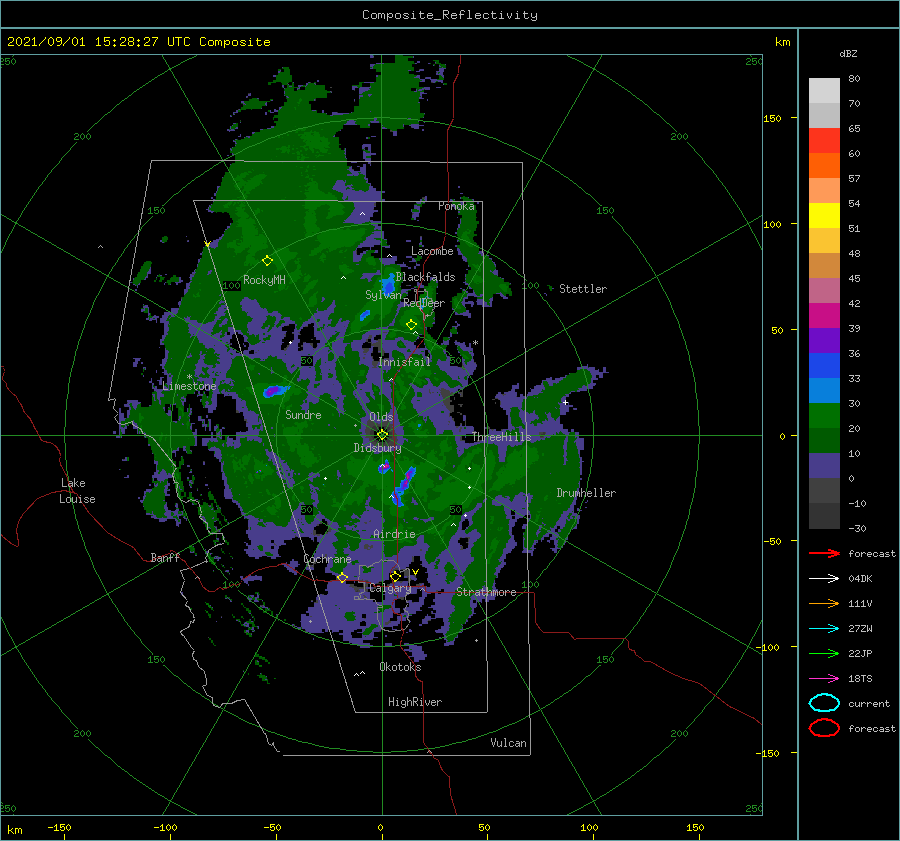Viewport: 900px width, 841px height.
Task: Click the RockyMH label
Action: coord(264,280)
